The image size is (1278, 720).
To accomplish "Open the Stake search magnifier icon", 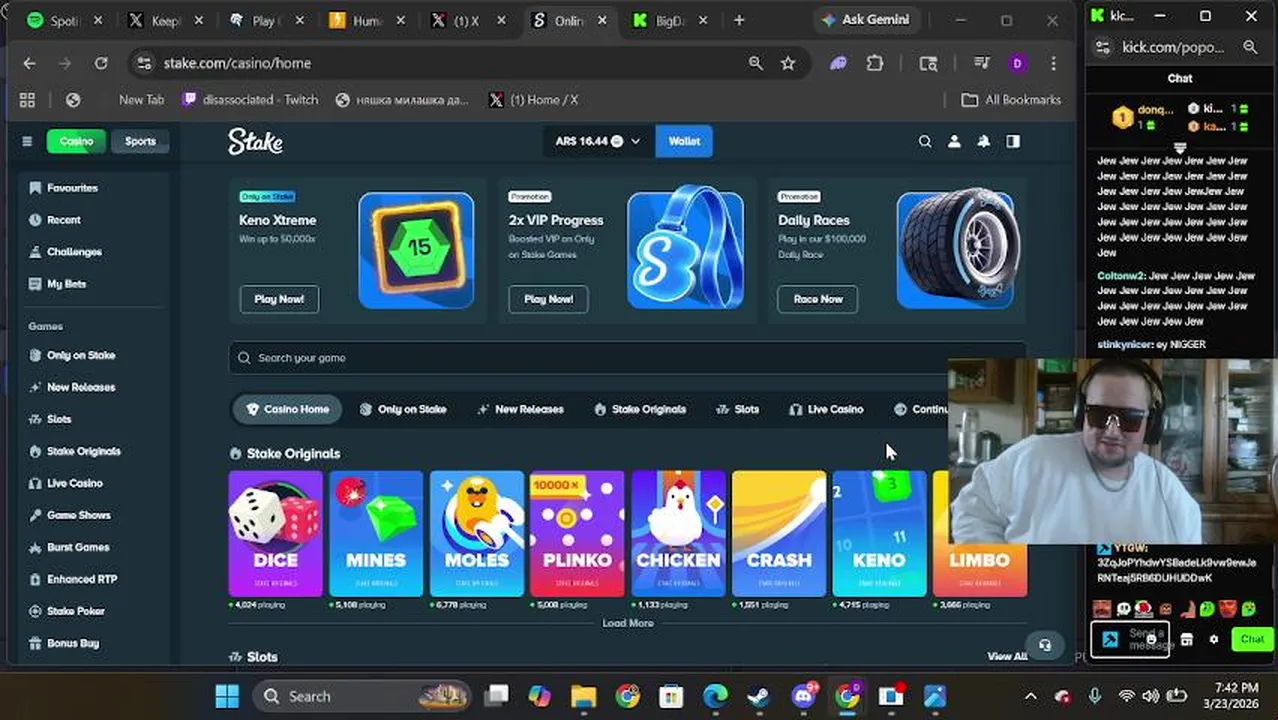I will [925, 142].
